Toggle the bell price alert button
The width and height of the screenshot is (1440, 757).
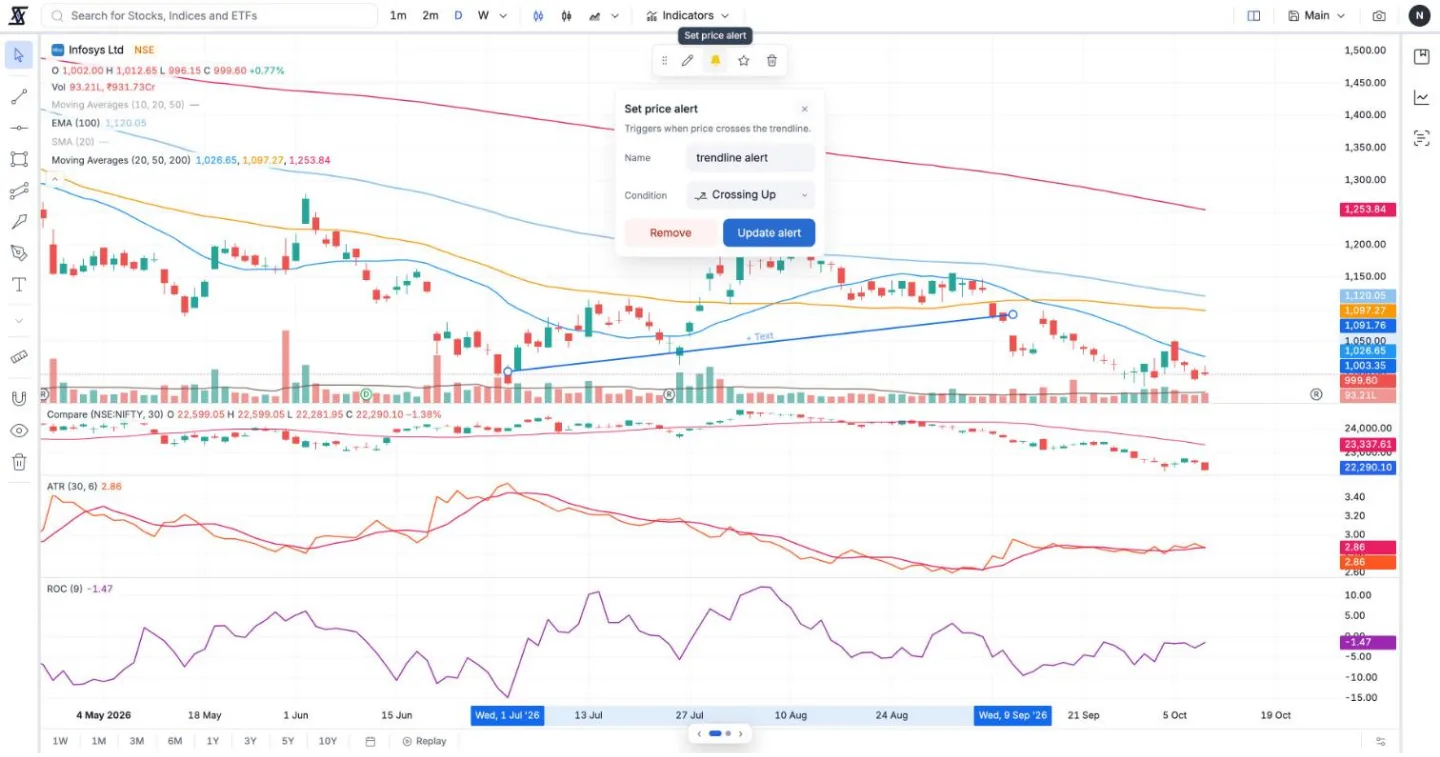click(715, 61)
